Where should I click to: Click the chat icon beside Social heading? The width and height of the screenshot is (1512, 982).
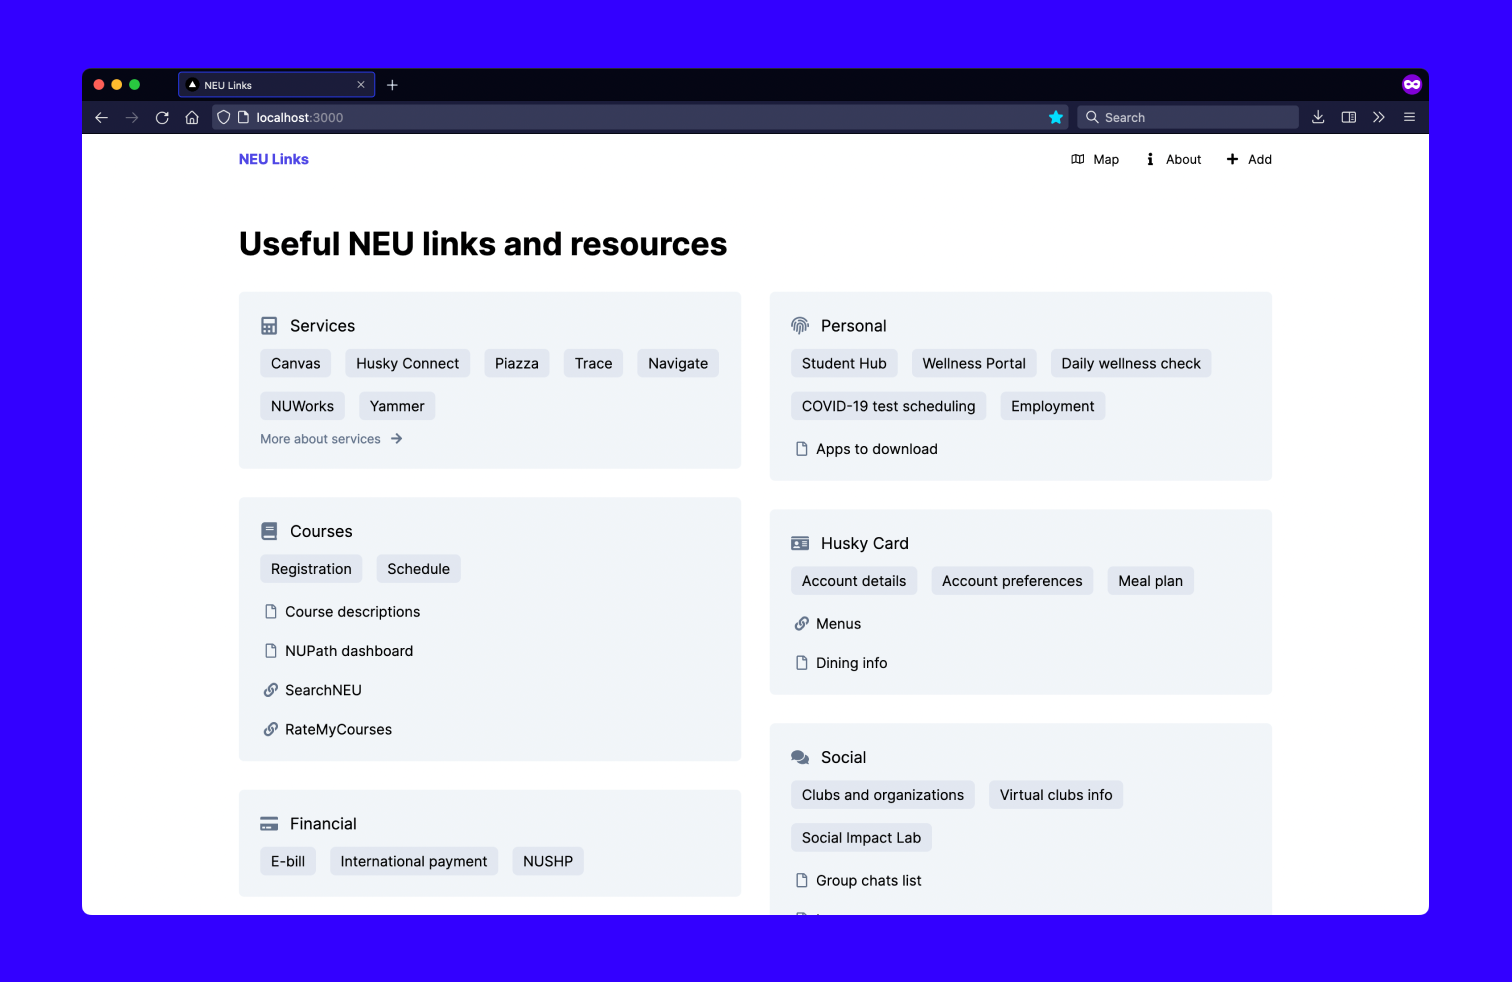pyautogui.click(x=799, y=757)
